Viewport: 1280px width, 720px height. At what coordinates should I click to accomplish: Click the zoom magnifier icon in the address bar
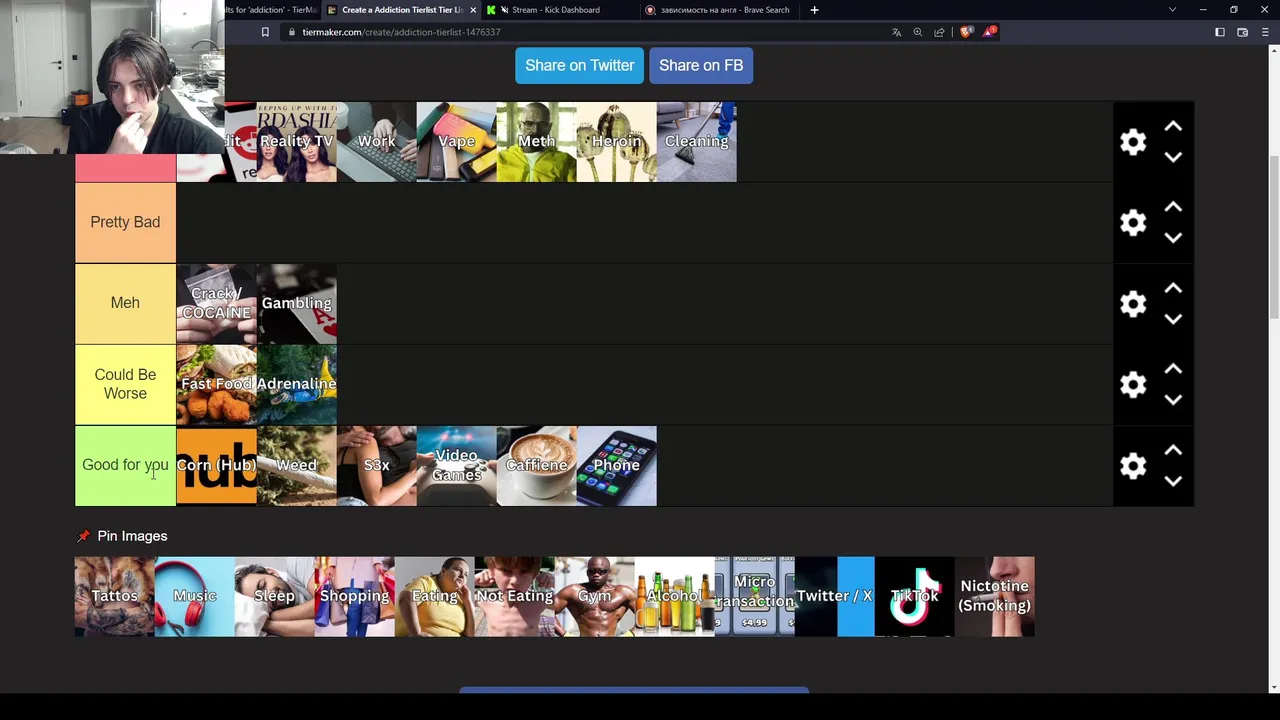(917, 32)
